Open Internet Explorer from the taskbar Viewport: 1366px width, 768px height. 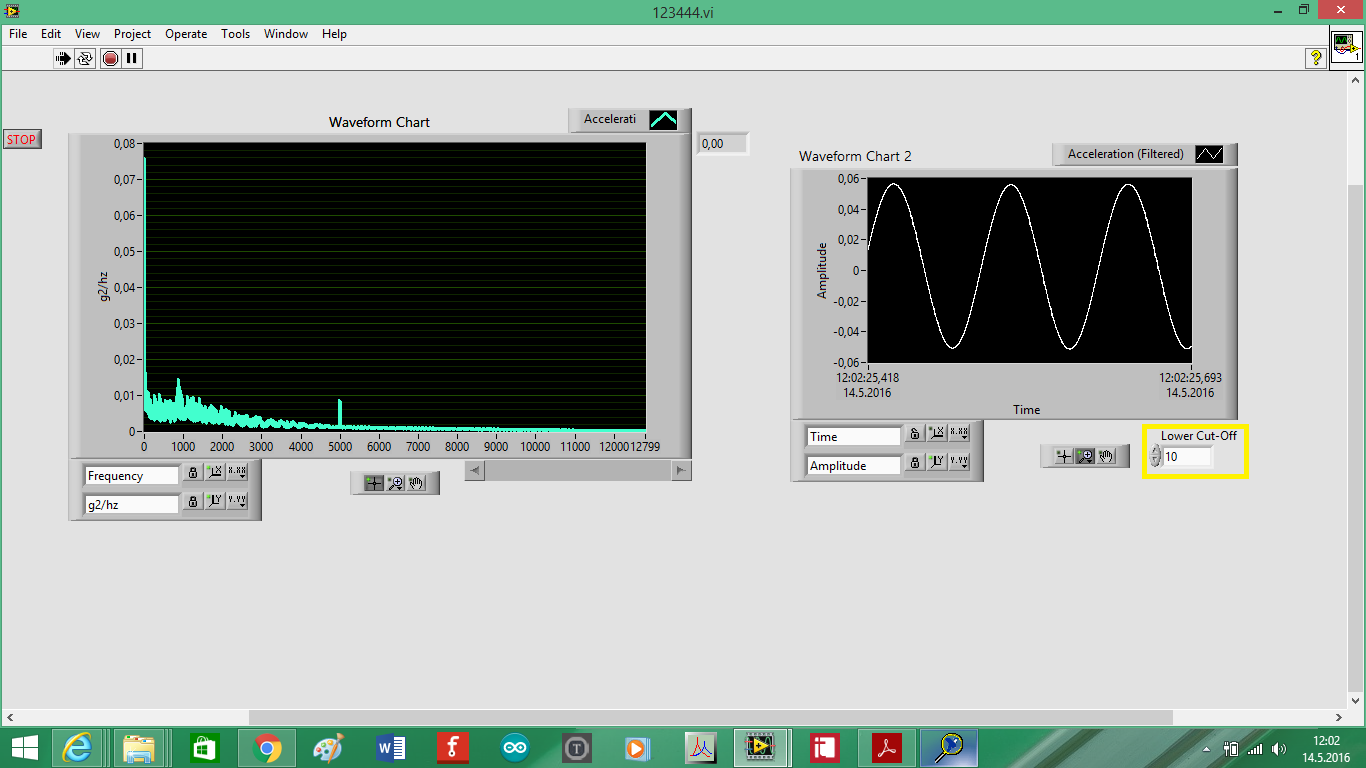coord(79,747)
